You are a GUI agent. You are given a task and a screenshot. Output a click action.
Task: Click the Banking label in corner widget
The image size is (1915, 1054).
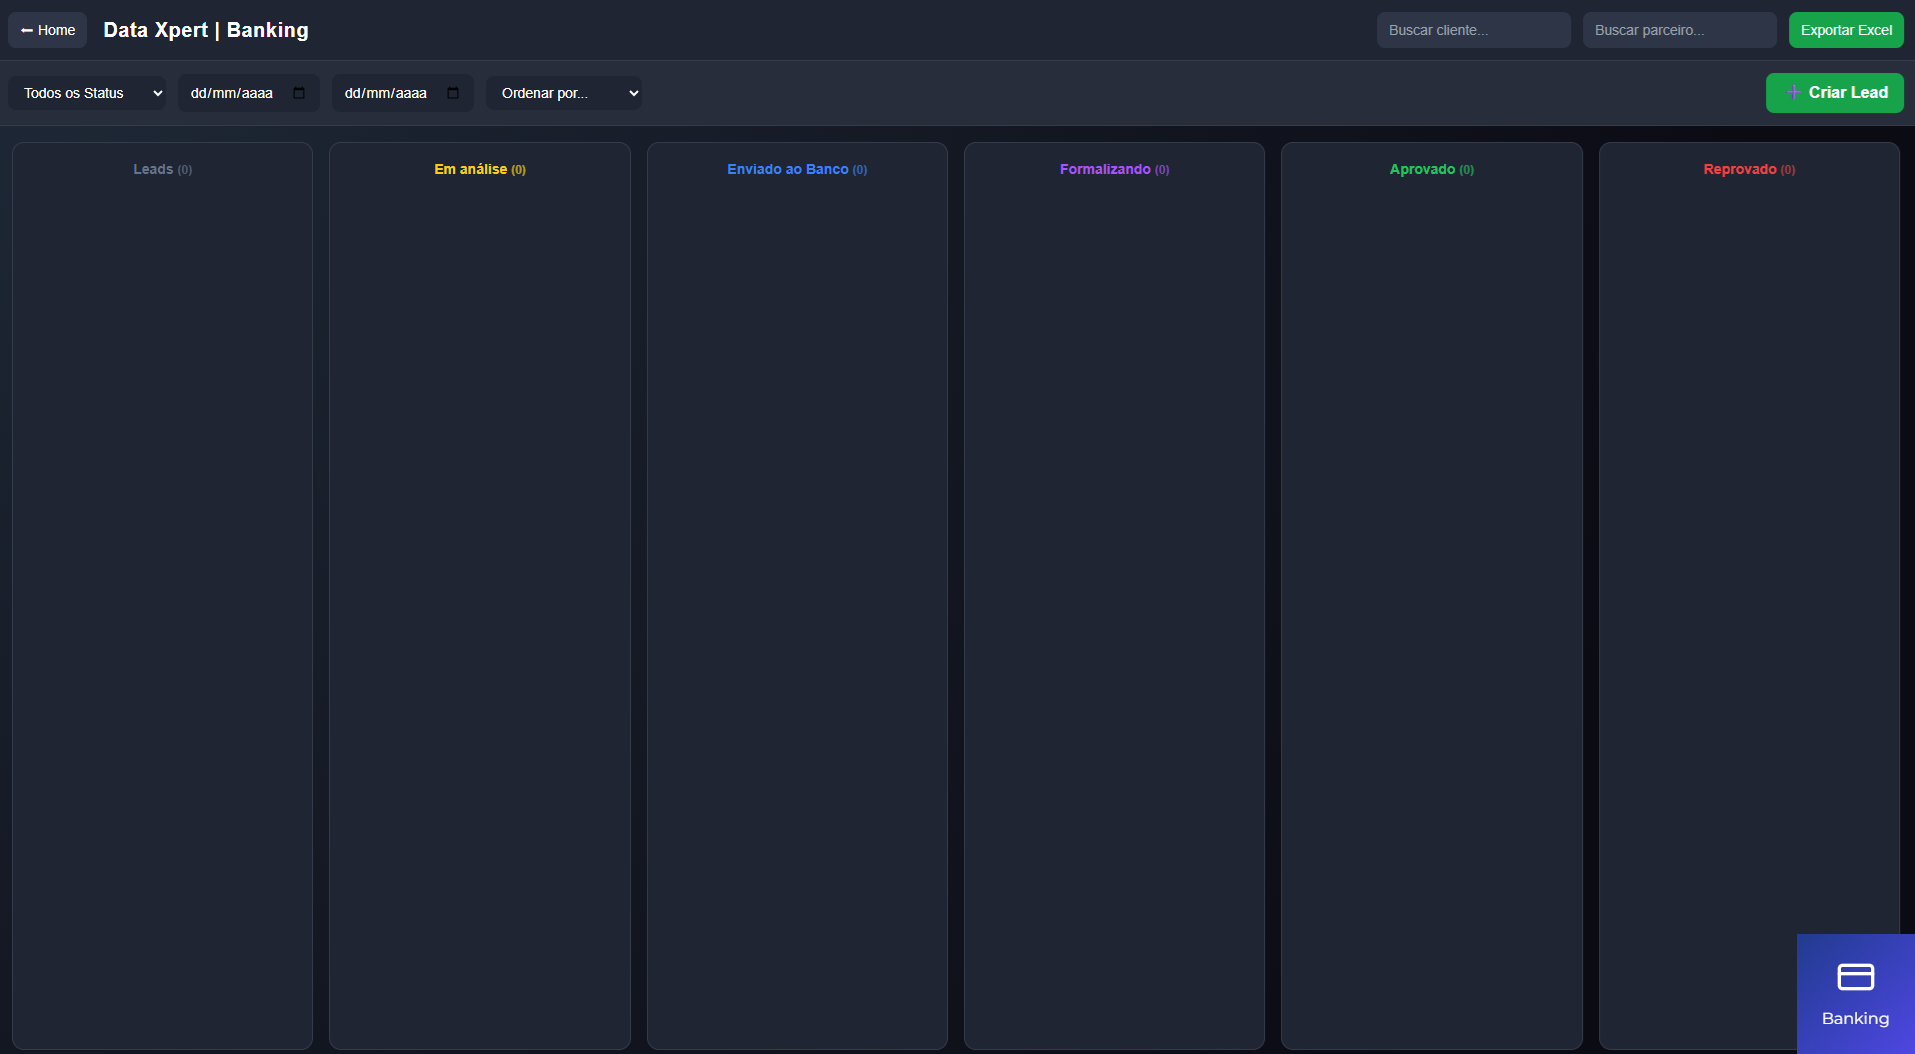click(1855, 1018)
